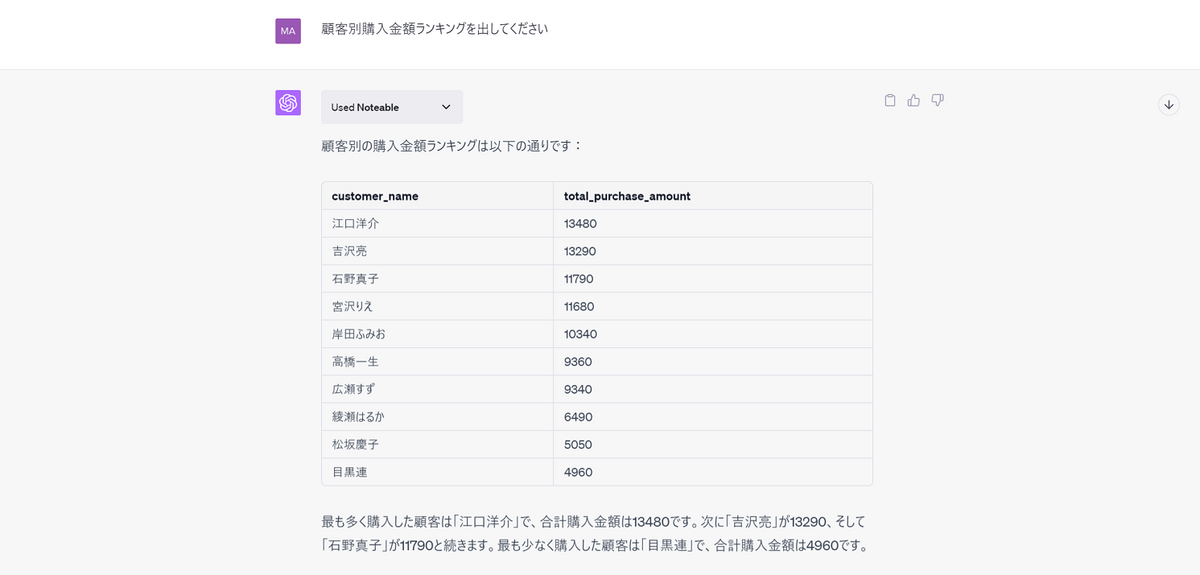Click the summary paragraph starting 最も多く購入した顧客
Screen dimensions: 1200x575
(x=595, y=533)
